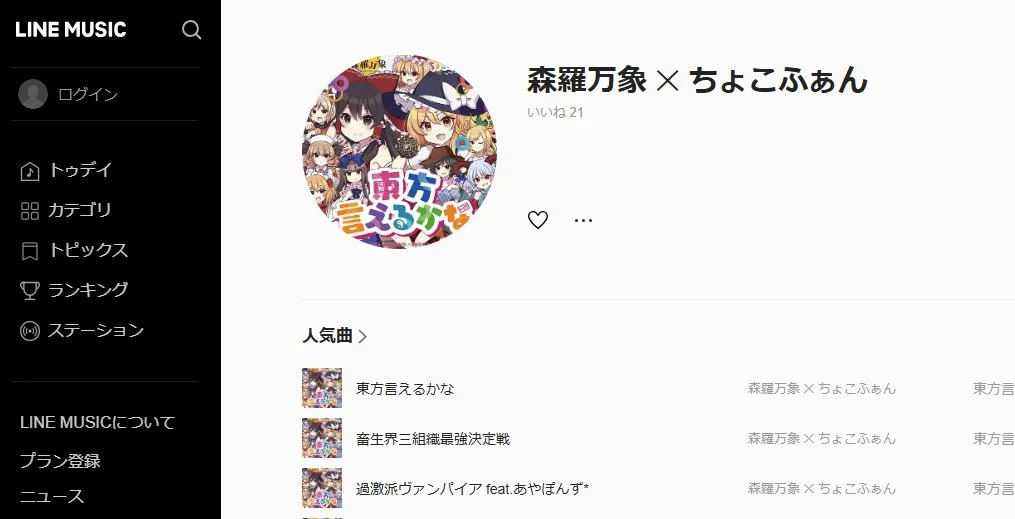Click the Station radio icon
Viewport: 1015px width, 519px height.
tap(30, 331)
